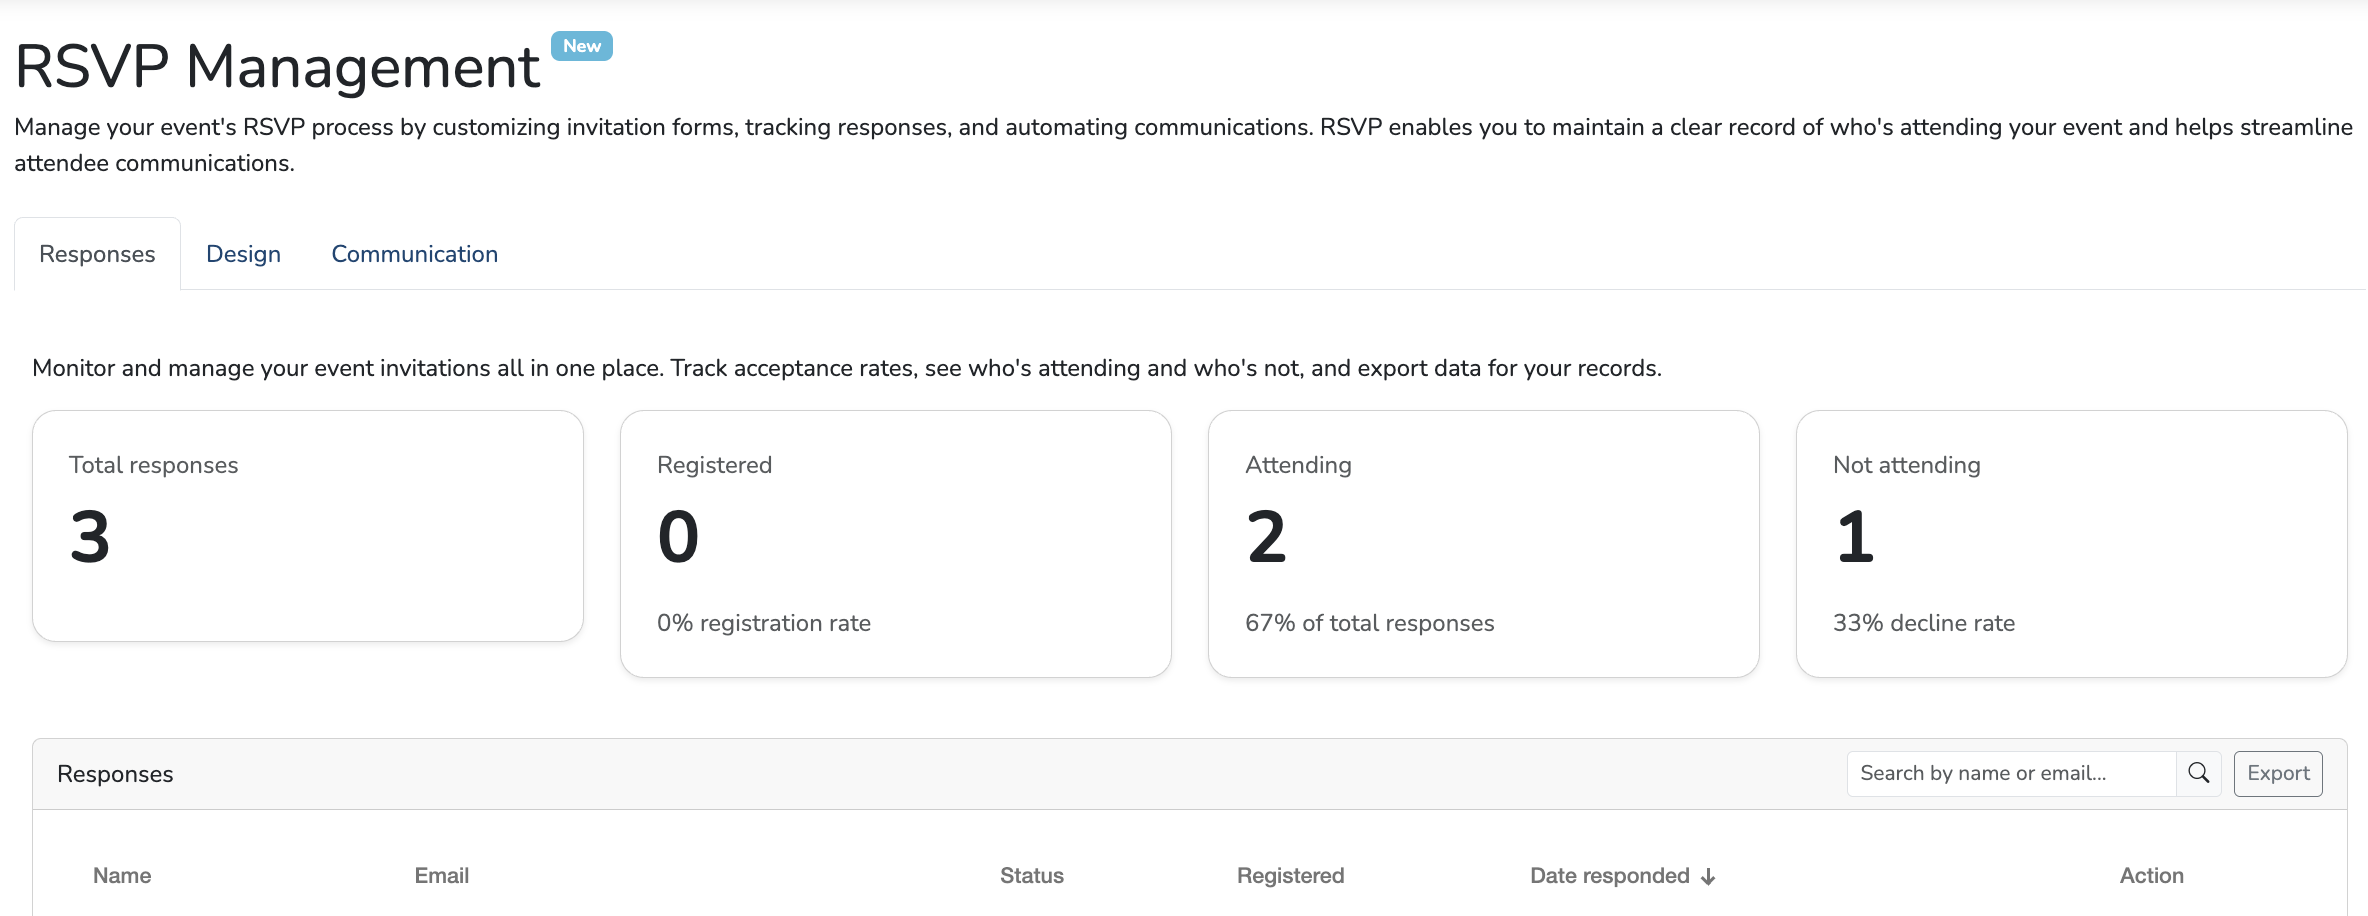Image resolution: width=2368 pixels, height=916 pixels.
Task: Switch to the Design tab
Action: pyautogui.click(x=243, y=254)
